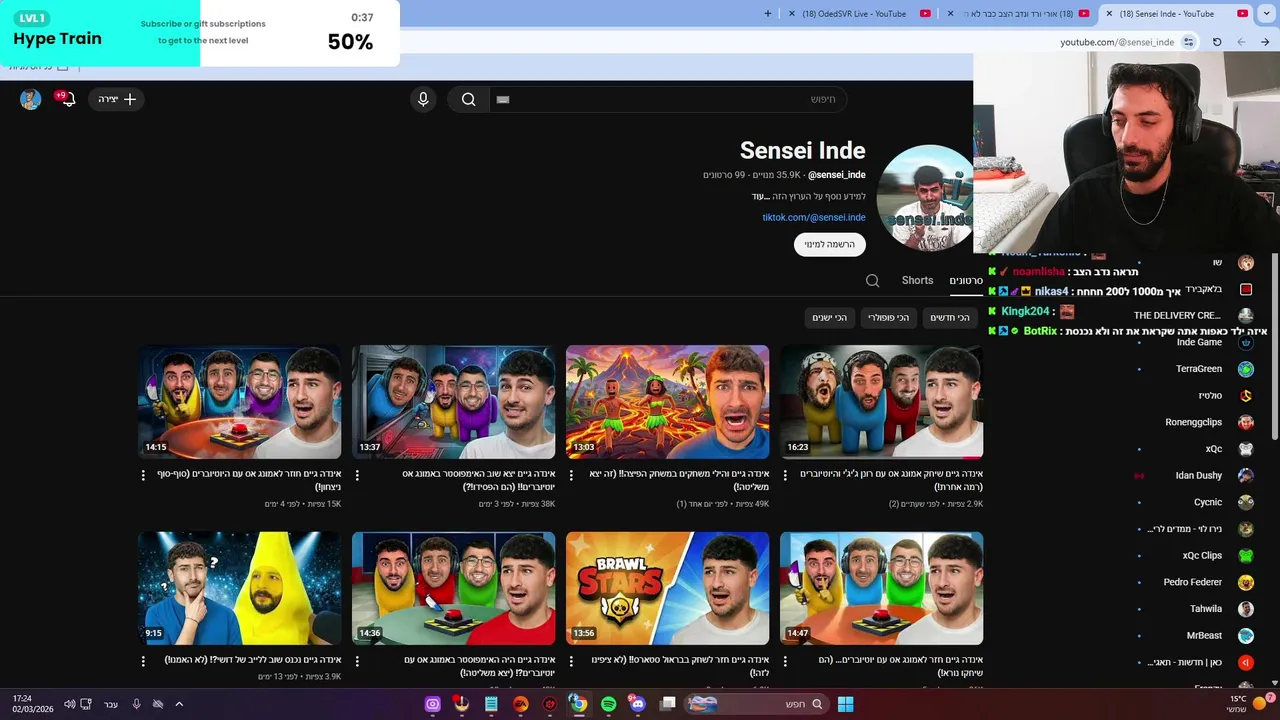Open options menu for the 16:23 video

(x=785, y=475)
